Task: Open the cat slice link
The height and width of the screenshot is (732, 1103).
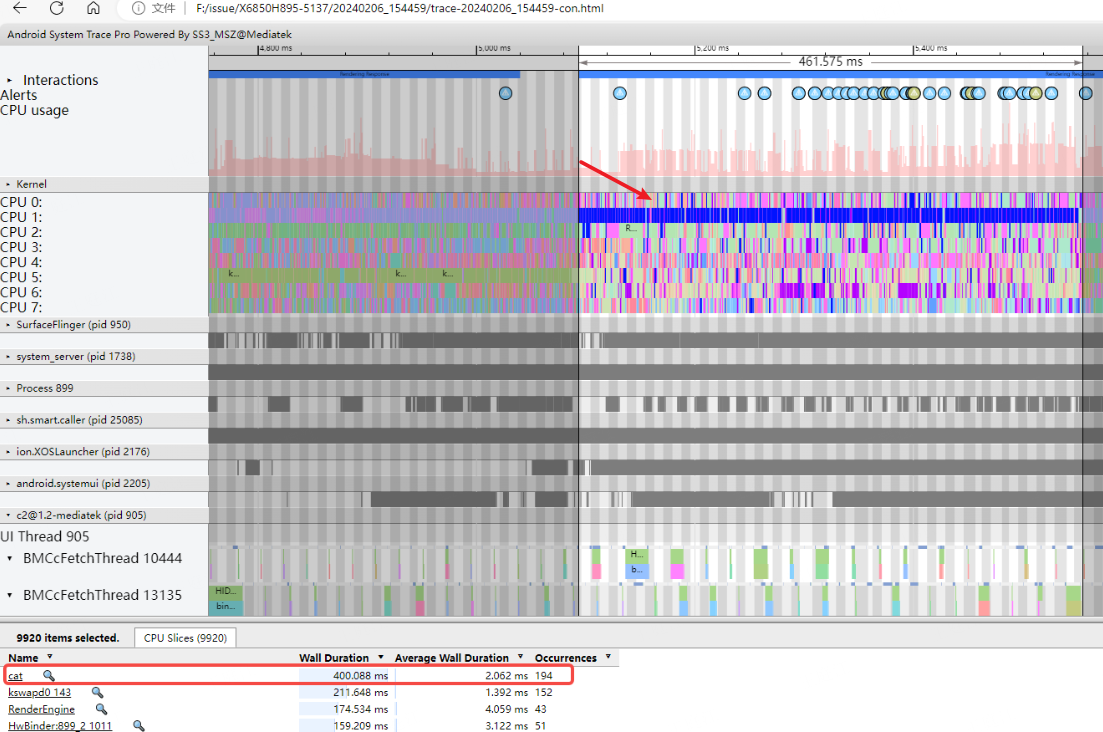Action: coord(15,676)
